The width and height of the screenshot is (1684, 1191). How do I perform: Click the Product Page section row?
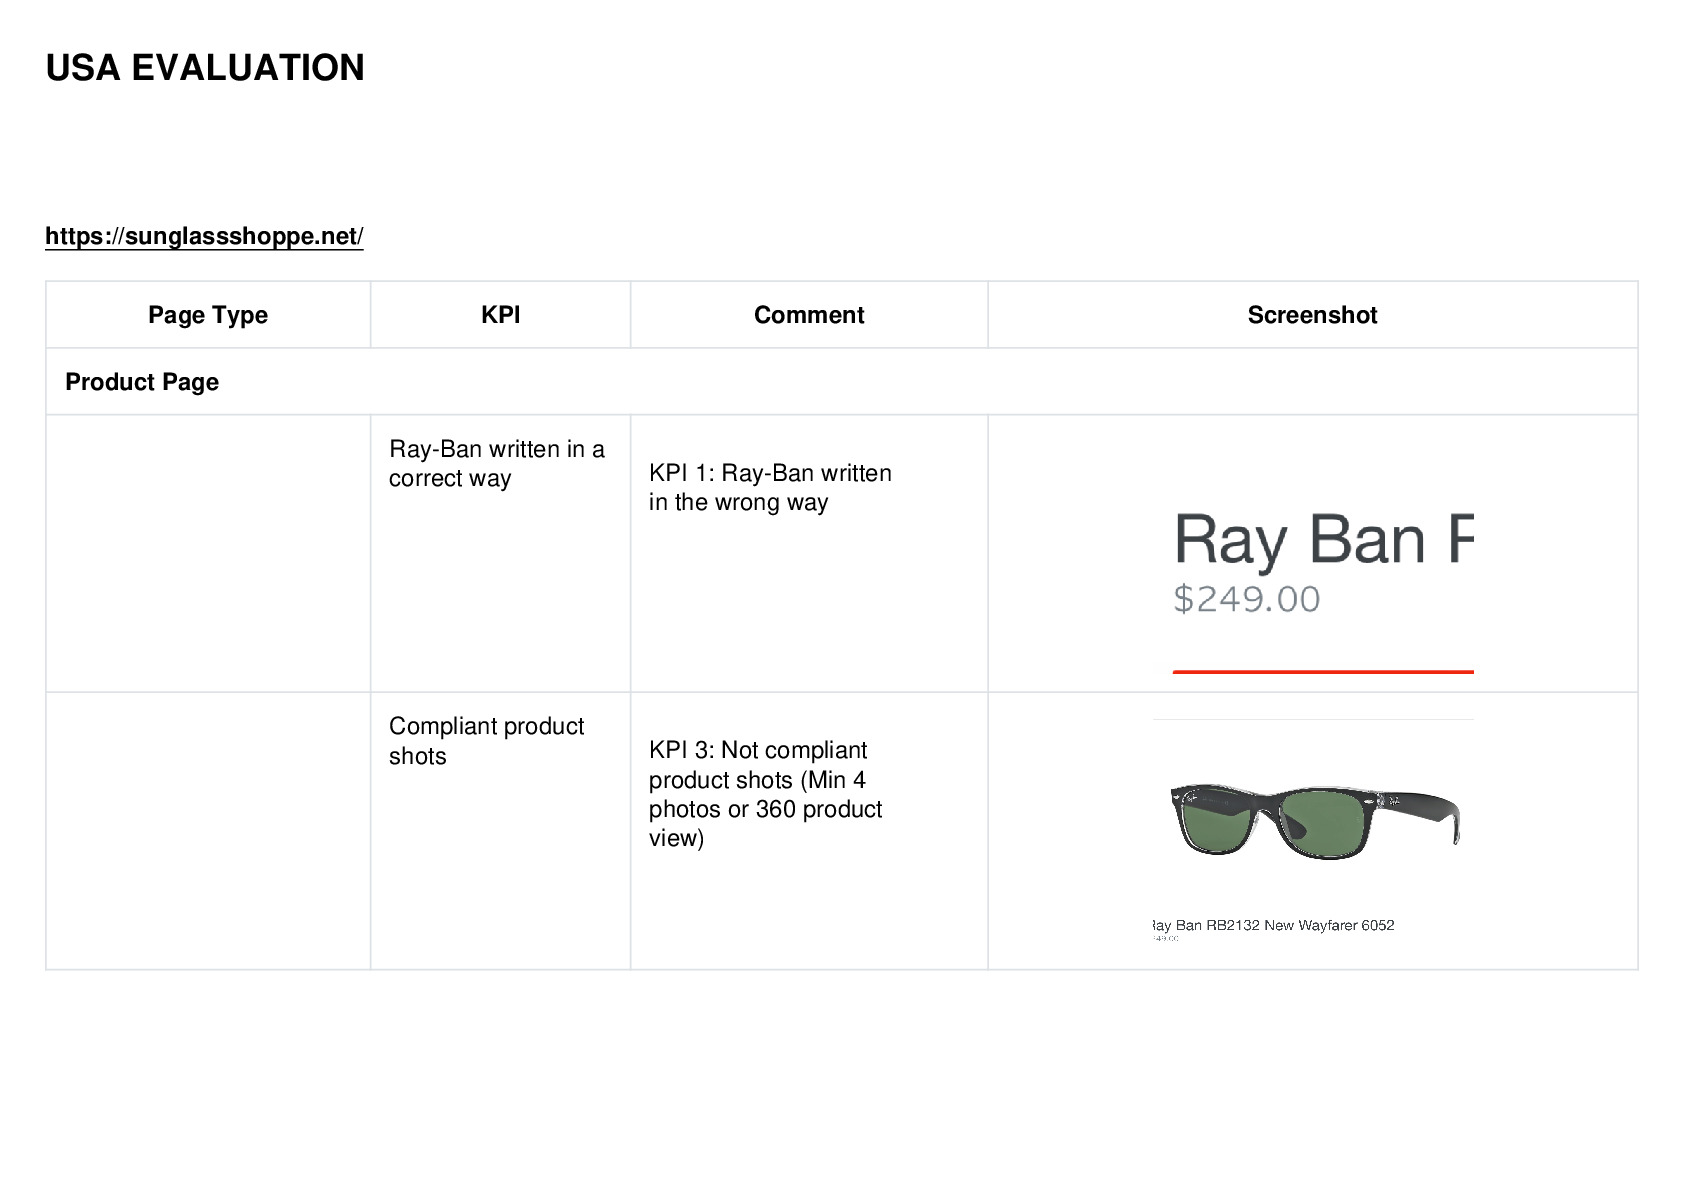842,382
